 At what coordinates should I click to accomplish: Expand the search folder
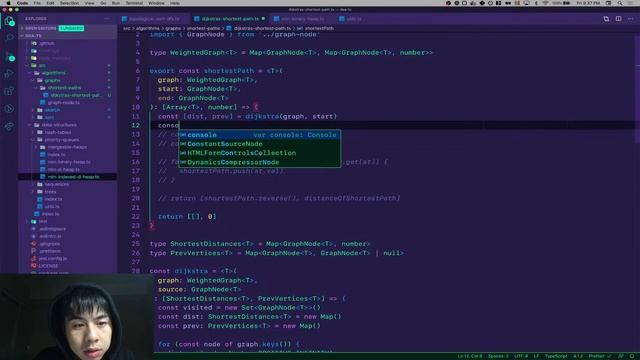pyautogui.click(x=67, y=110)
